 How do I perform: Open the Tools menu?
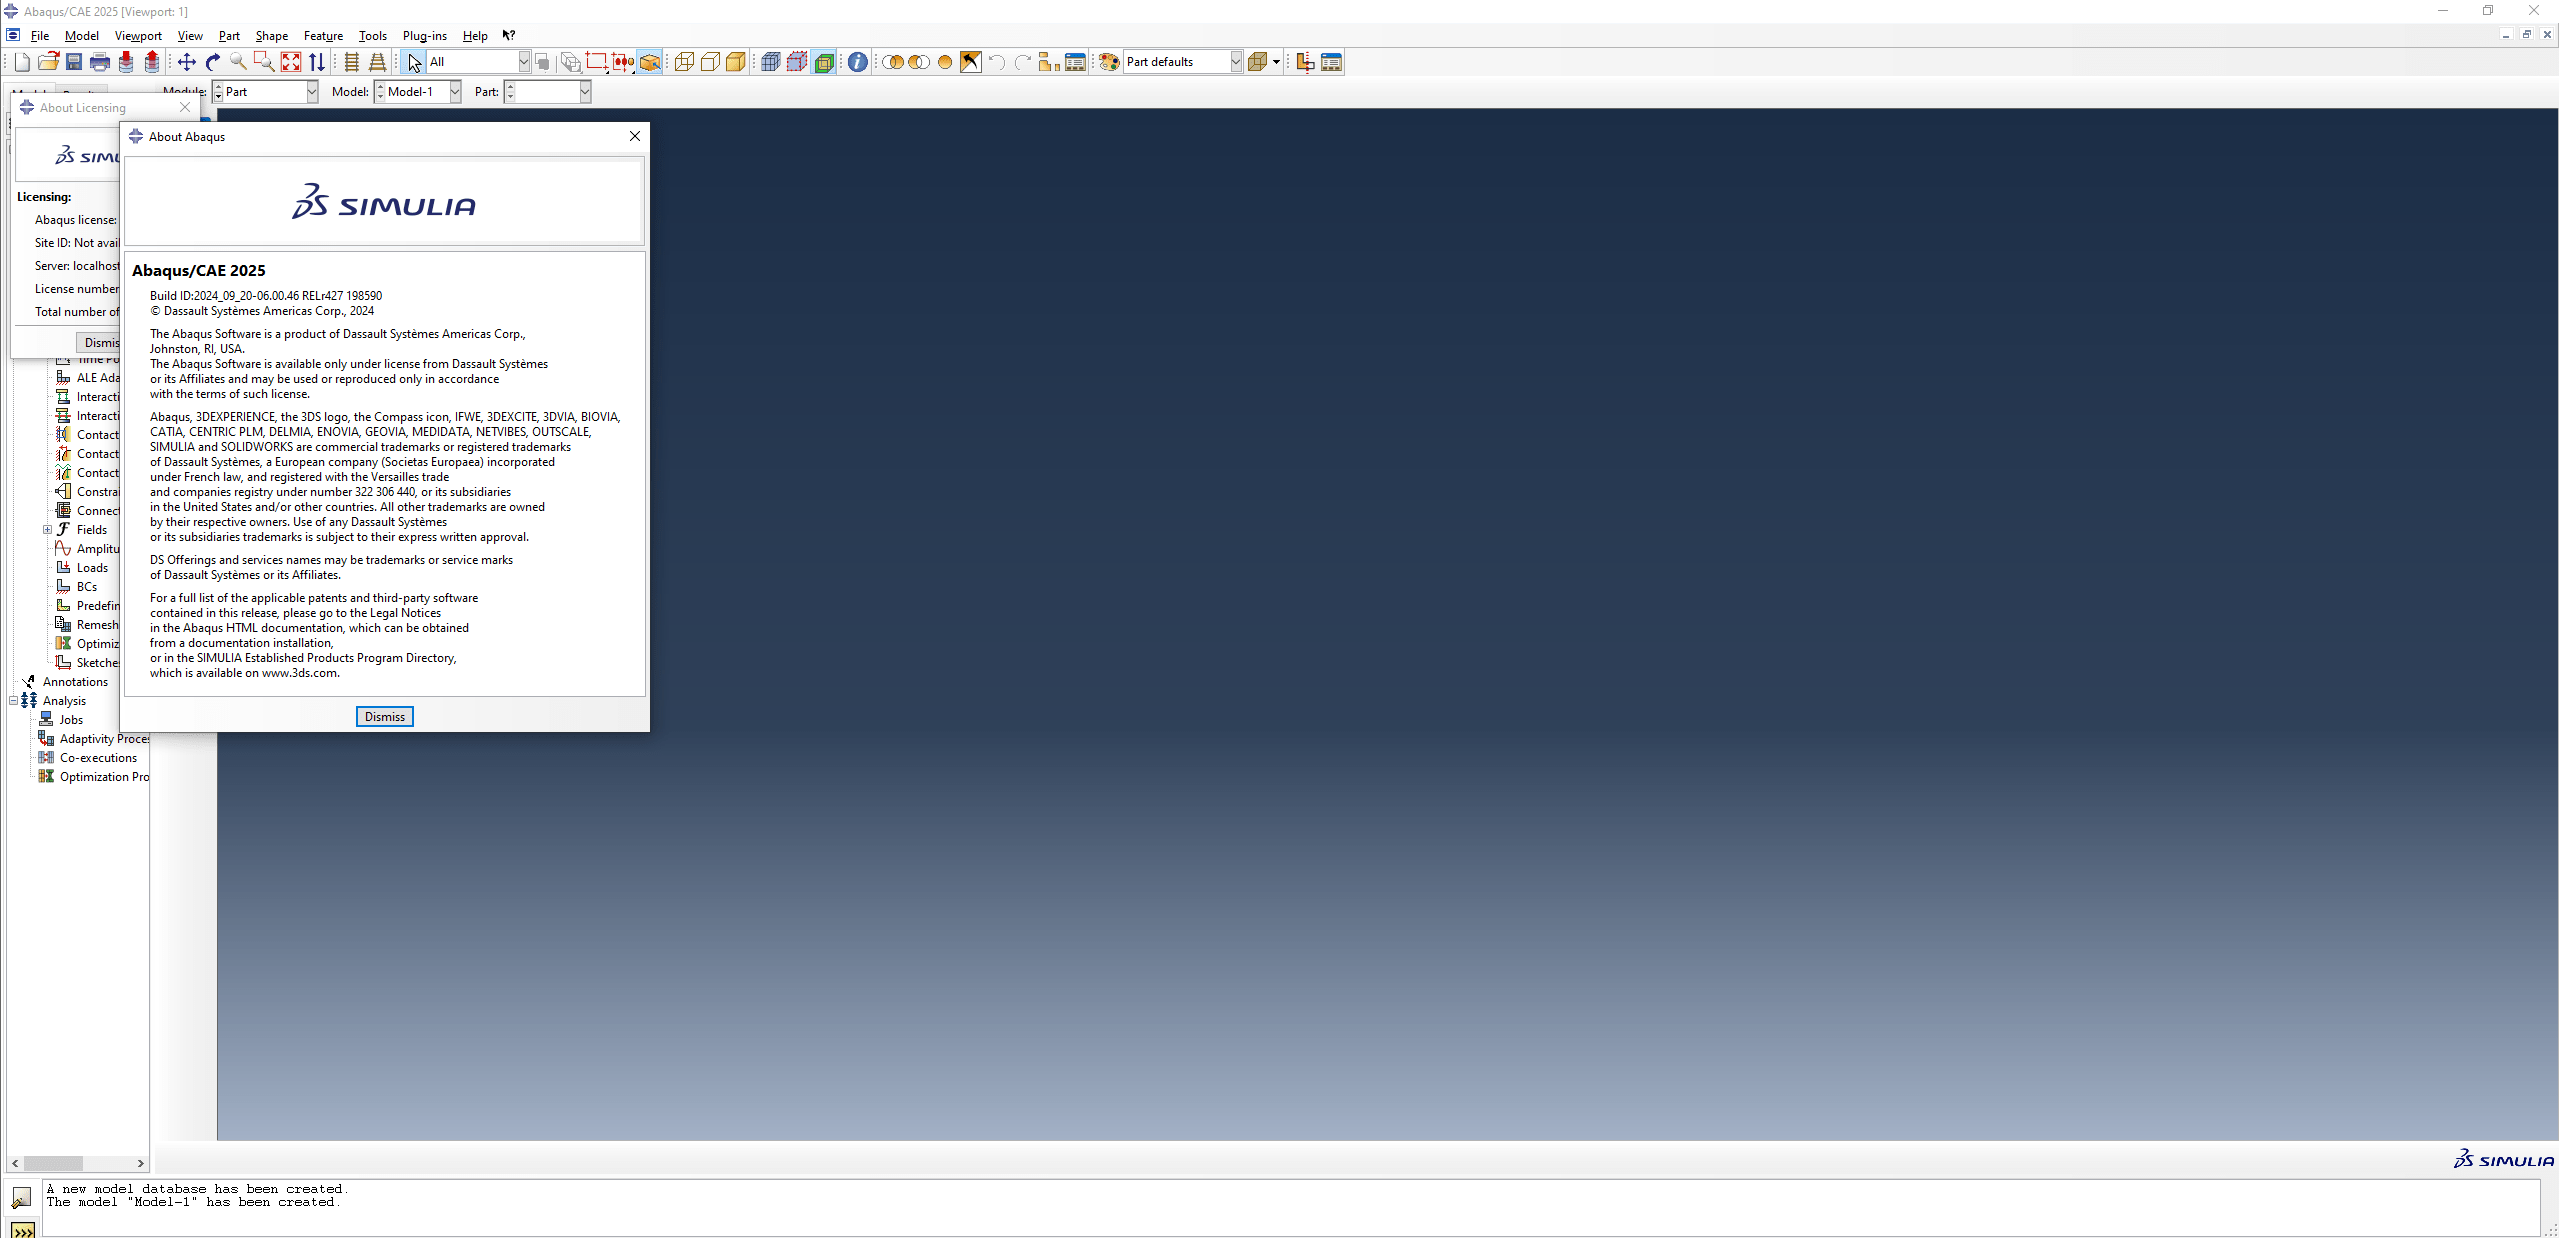click(x=373, y=36)
